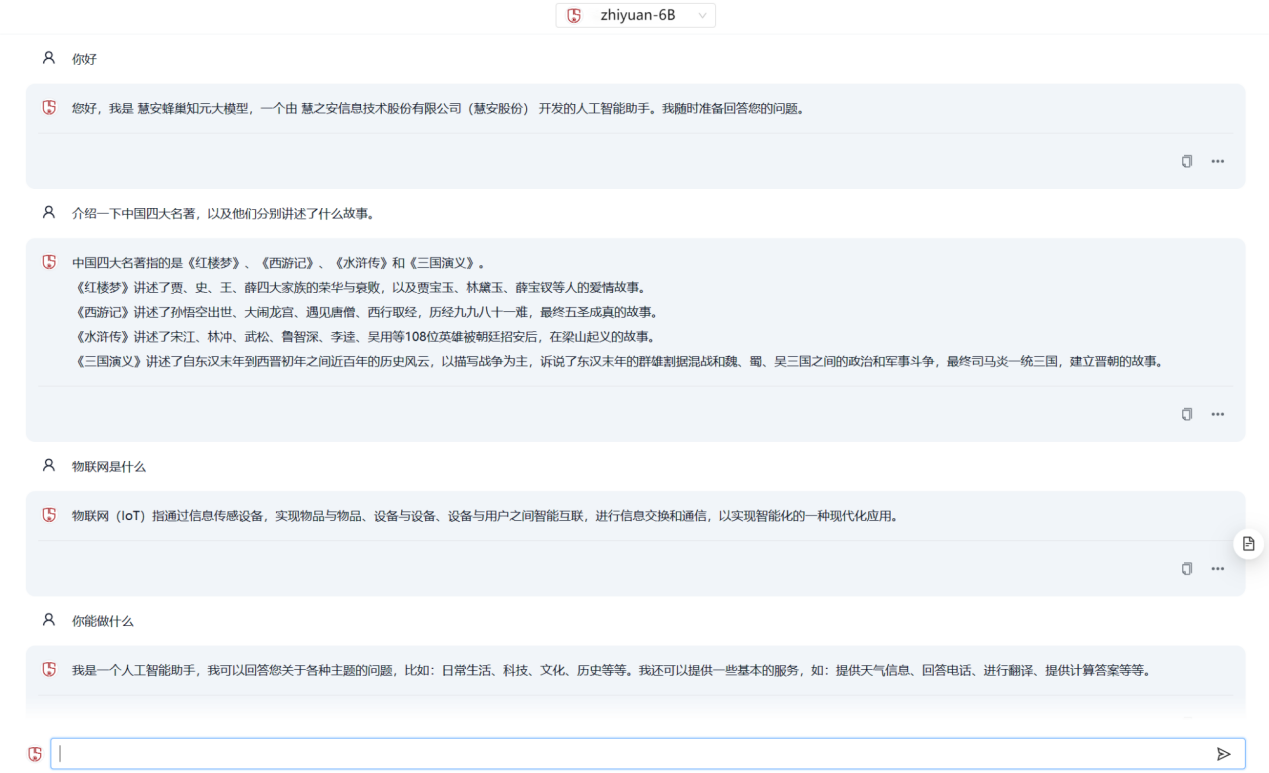Click the user avatar beside 物联网是什么
This screenshot has width=1269, height=773.
point(49,466)
